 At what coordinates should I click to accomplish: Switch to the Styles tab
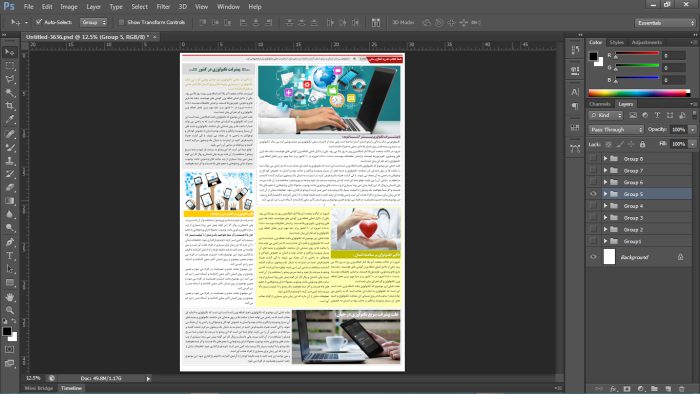(617, 42)
